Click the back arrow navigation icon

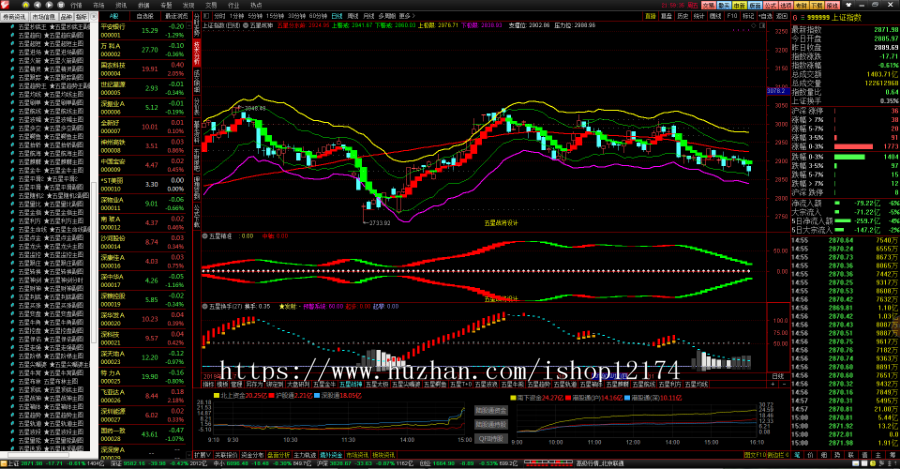(37, 5)
